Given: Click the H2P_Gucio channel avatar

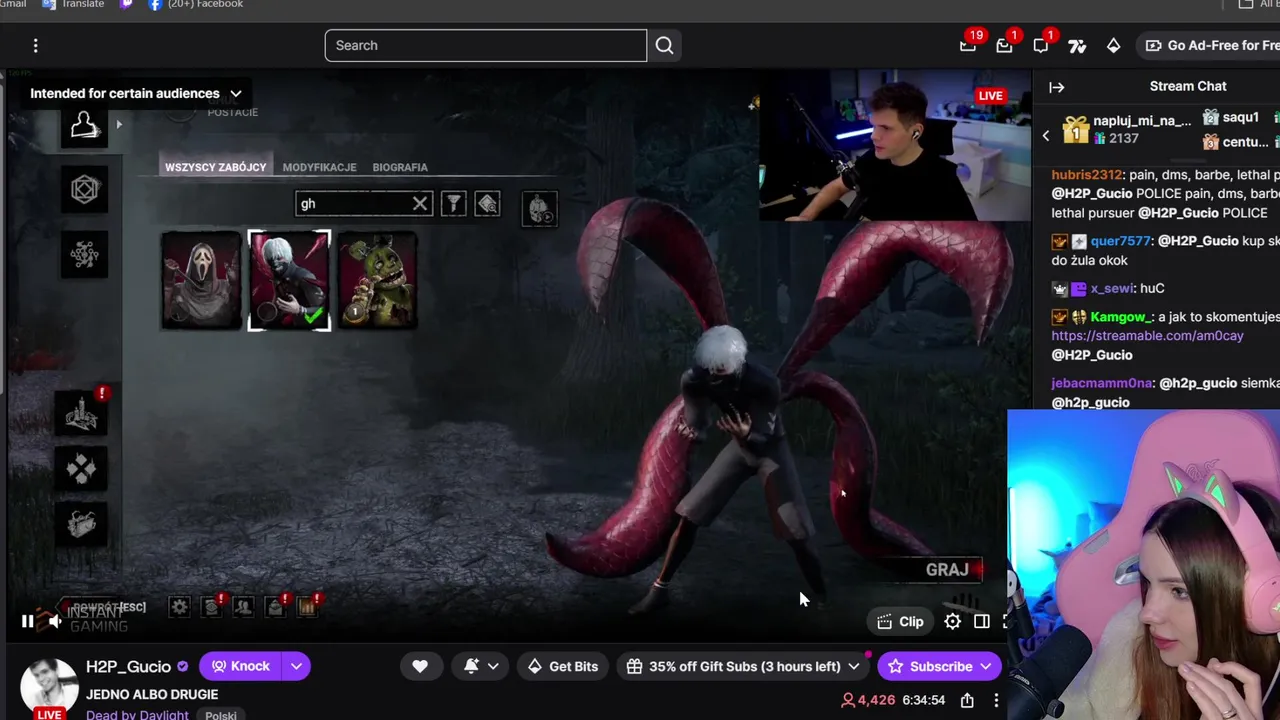Looking at the screenshot, I should 49,688.
